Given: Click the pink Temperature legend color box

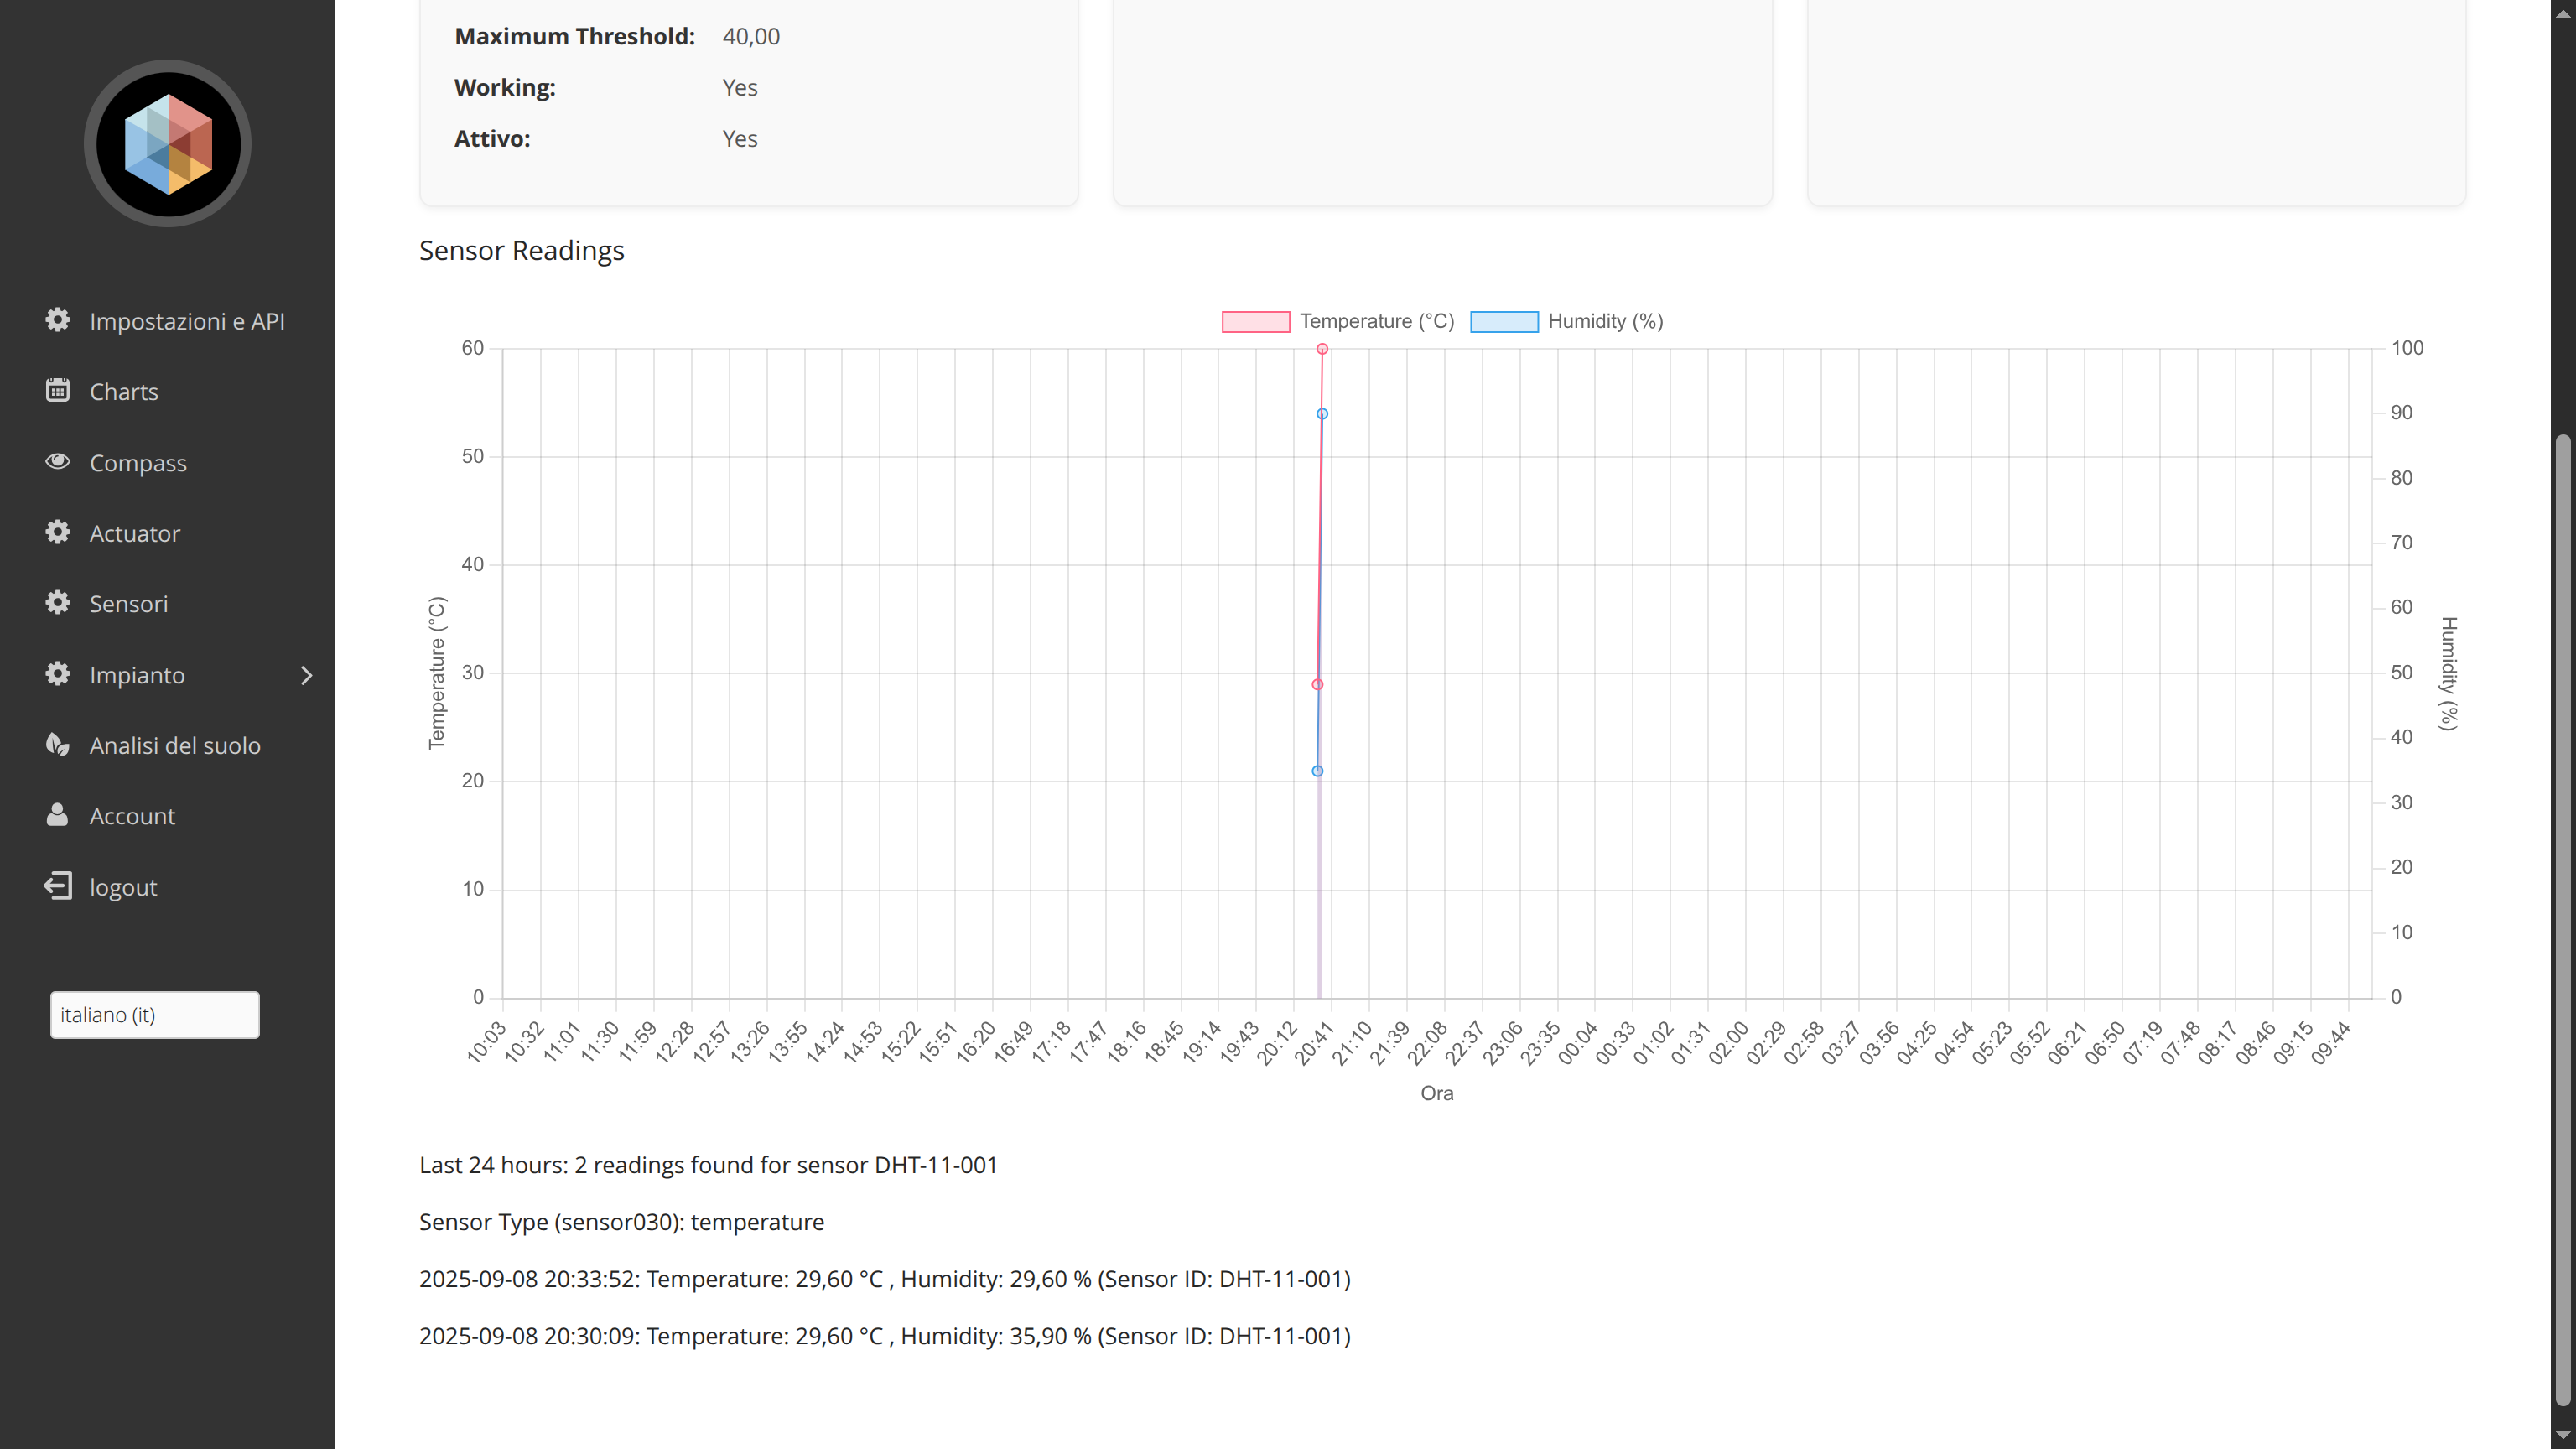Looking at the screenshot, I should pyautogui.click(x=1255, y=322).
